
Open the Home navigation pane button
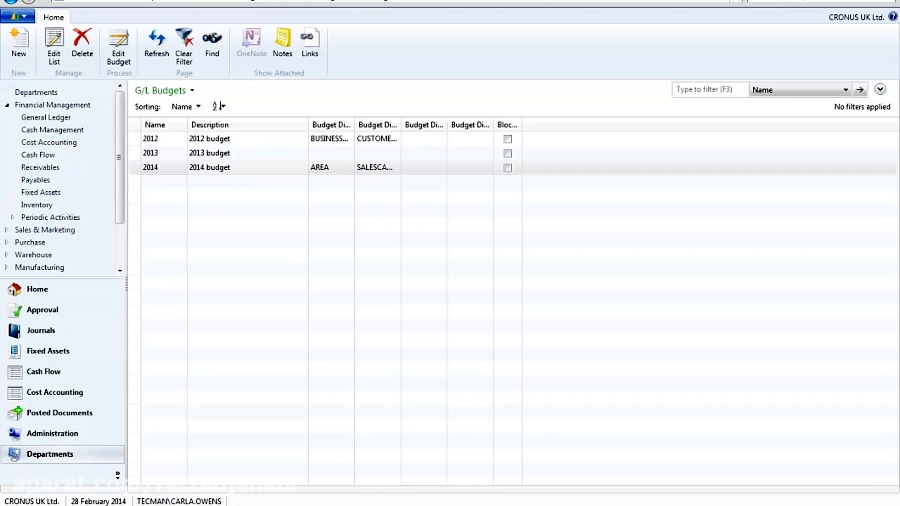click(63, 289)
